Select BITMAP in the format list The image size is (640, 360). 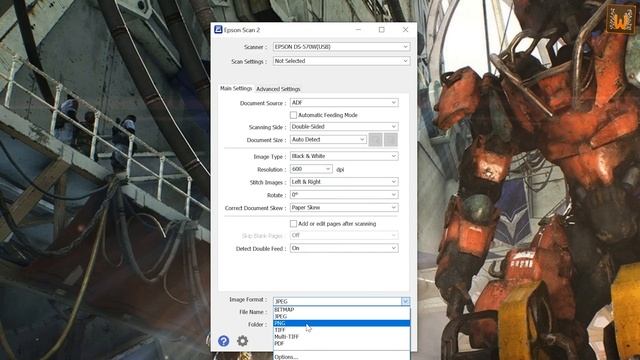[341, 310]
